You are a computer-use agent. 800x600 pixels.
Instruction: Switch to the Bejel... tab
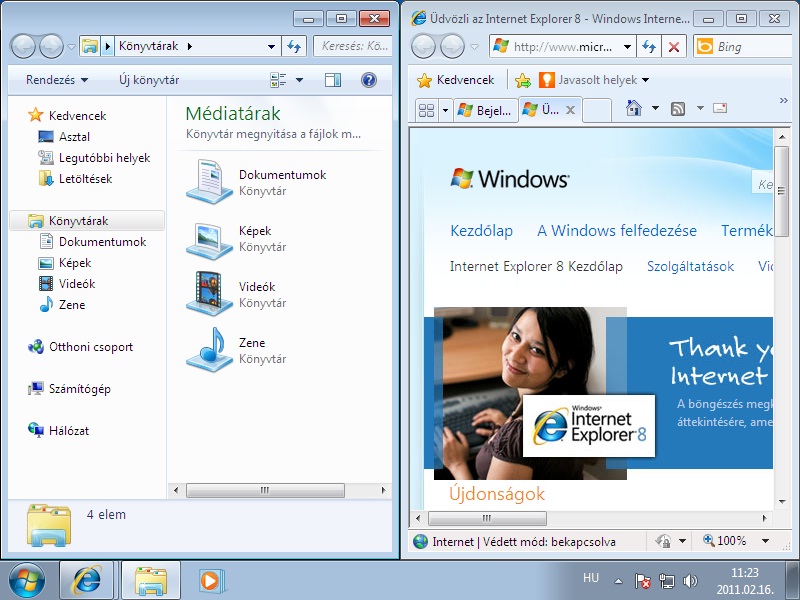click(x=485, y=110)
